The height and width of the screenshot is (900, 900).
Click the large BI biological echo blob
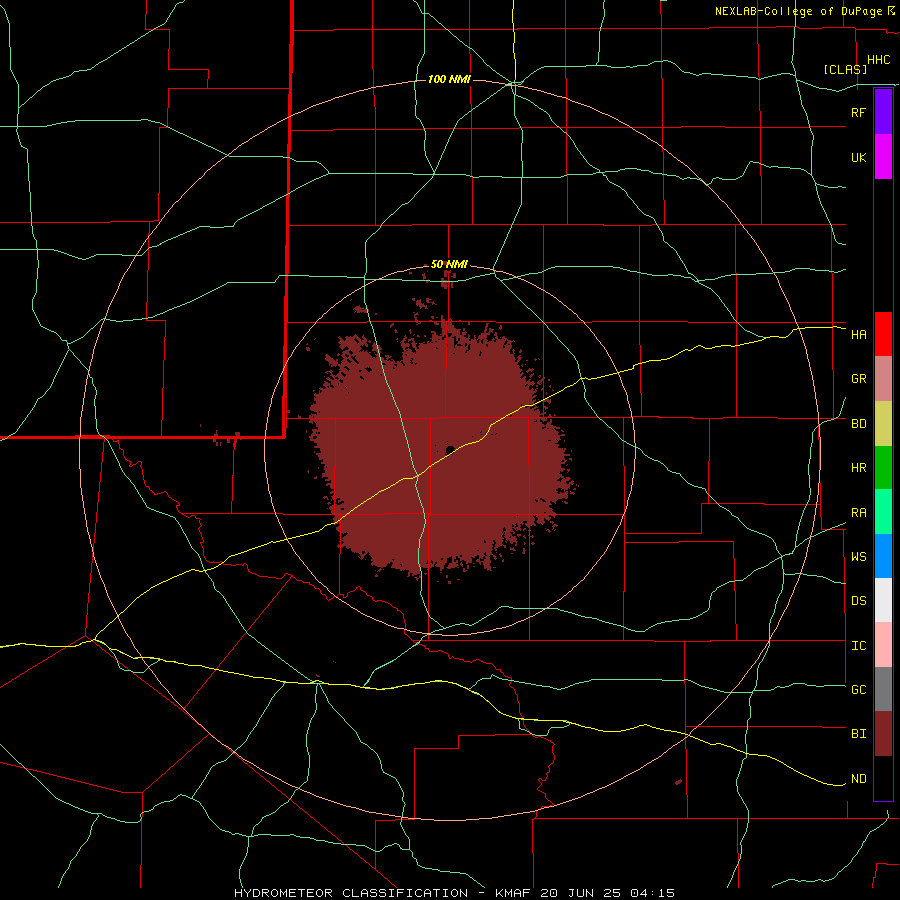442,453
